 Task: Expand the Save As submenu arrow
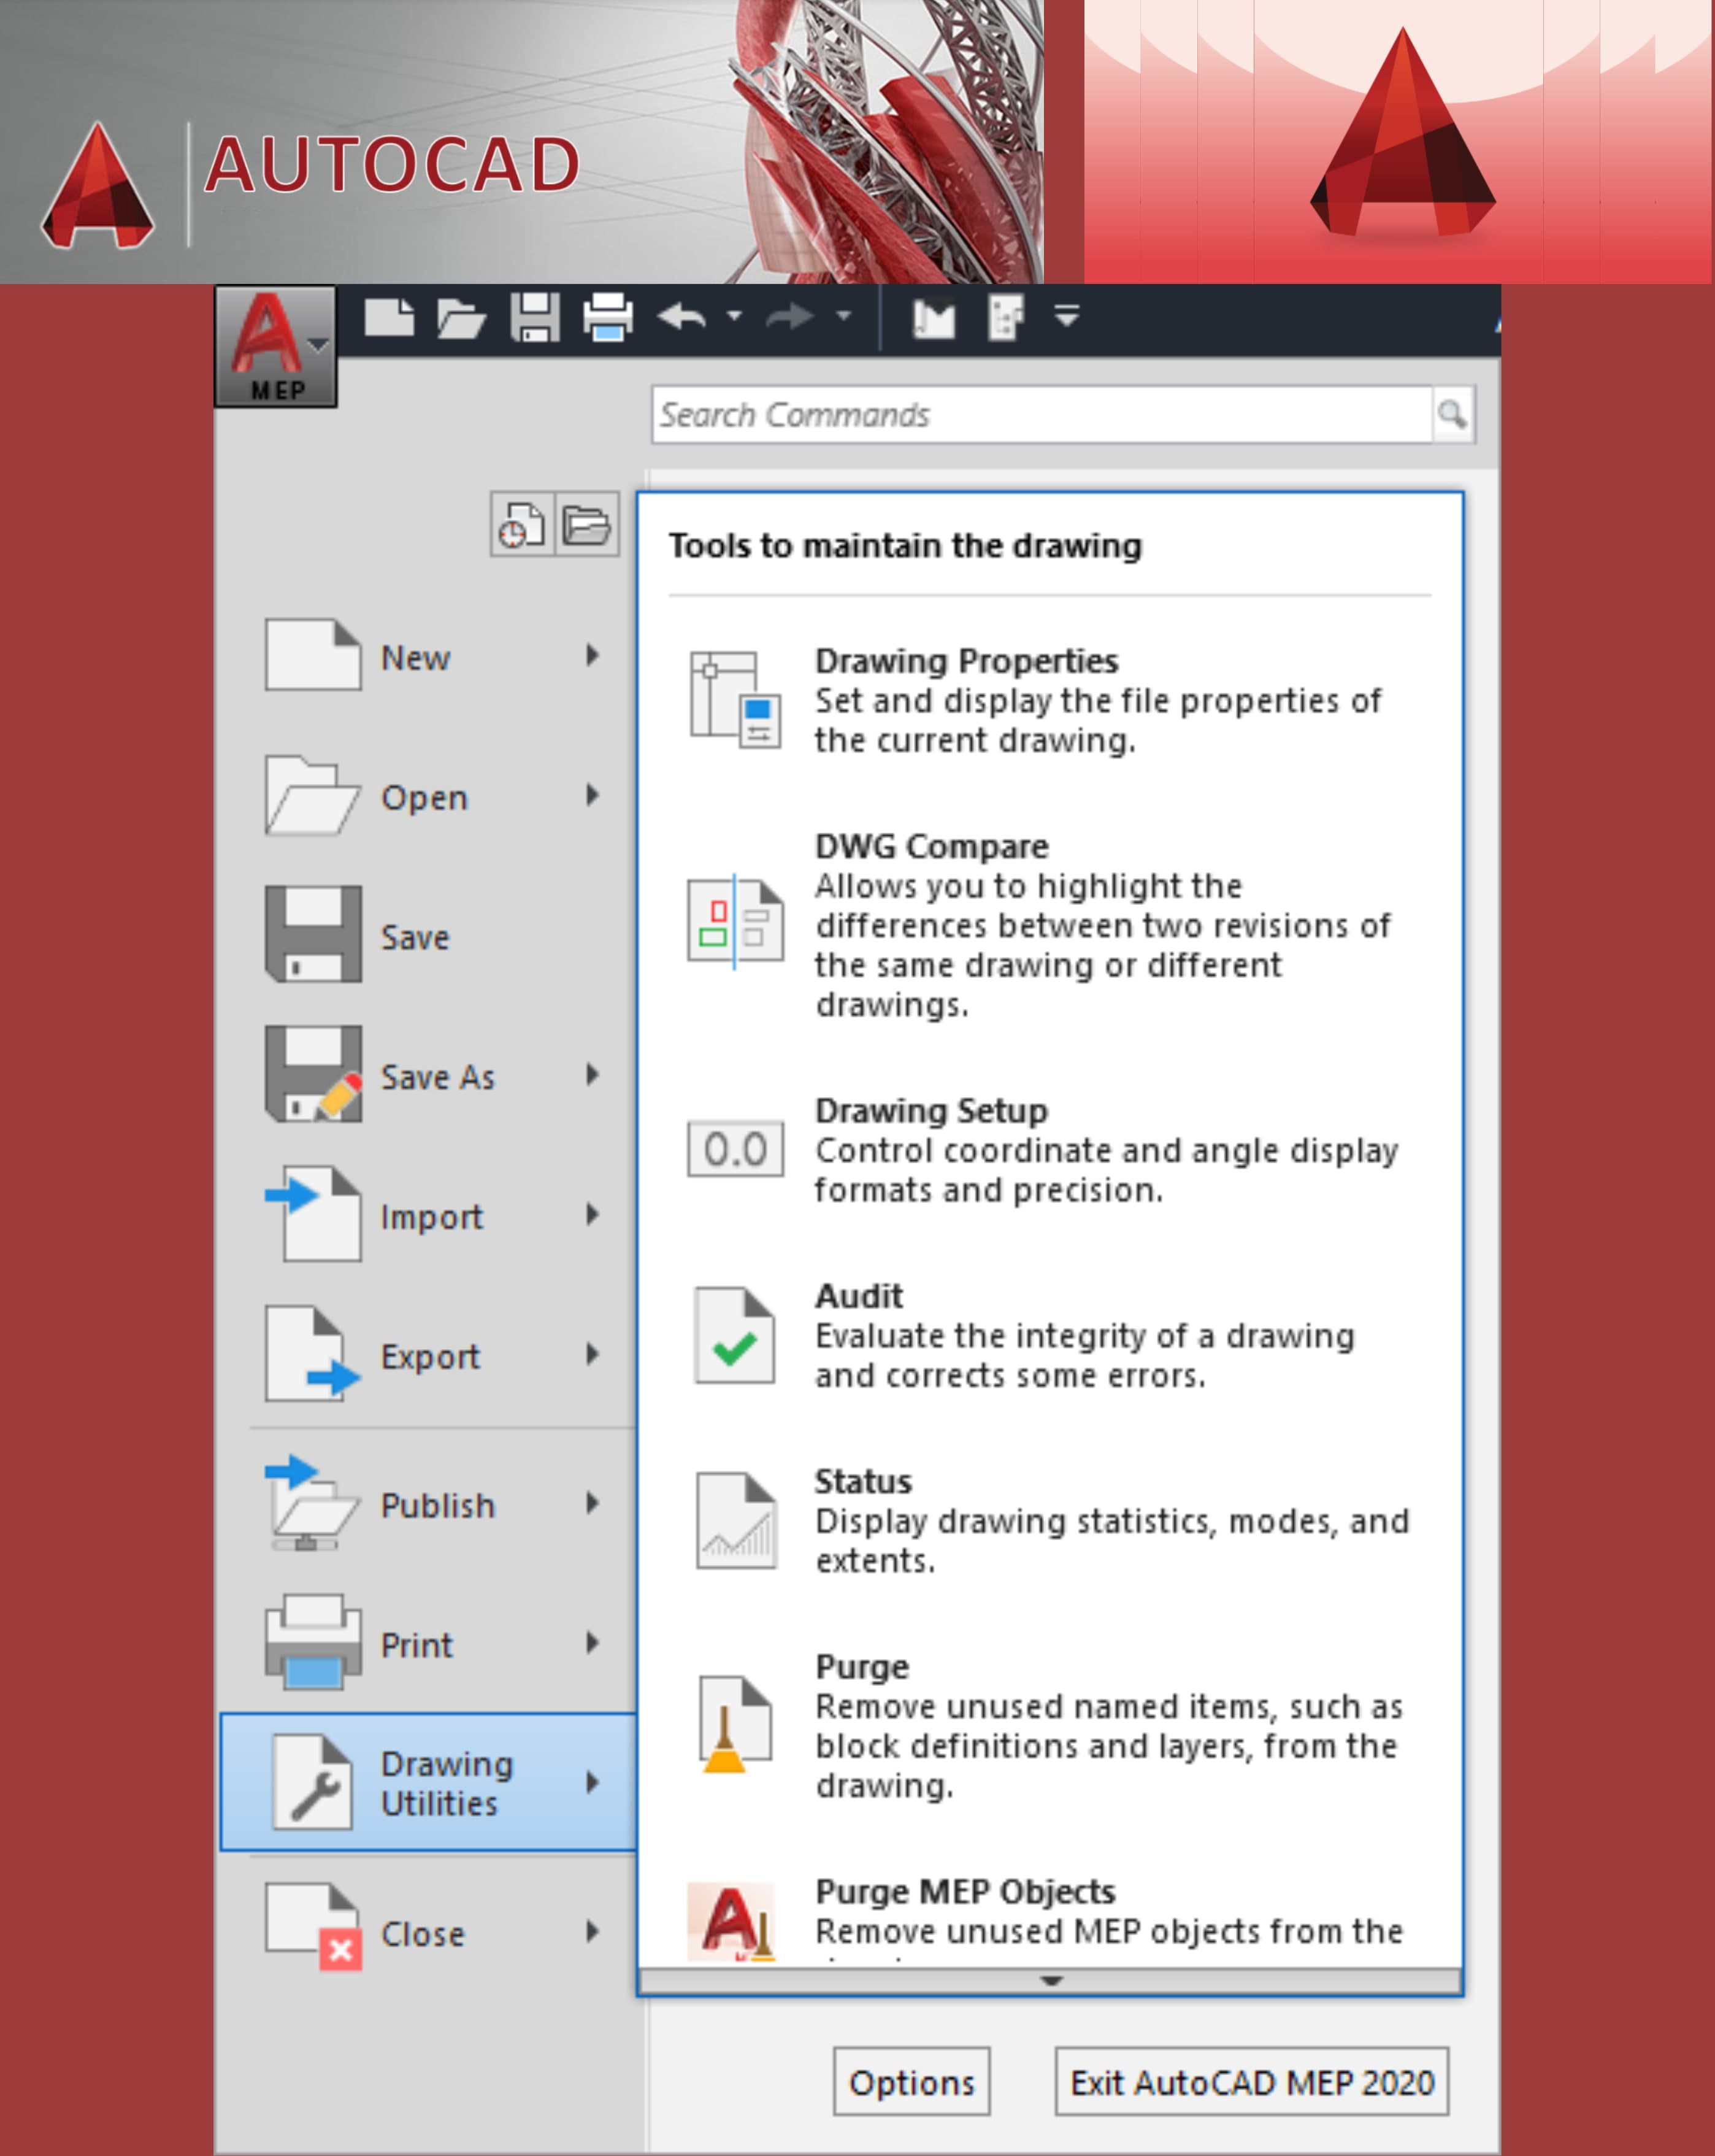point(593,1075)
